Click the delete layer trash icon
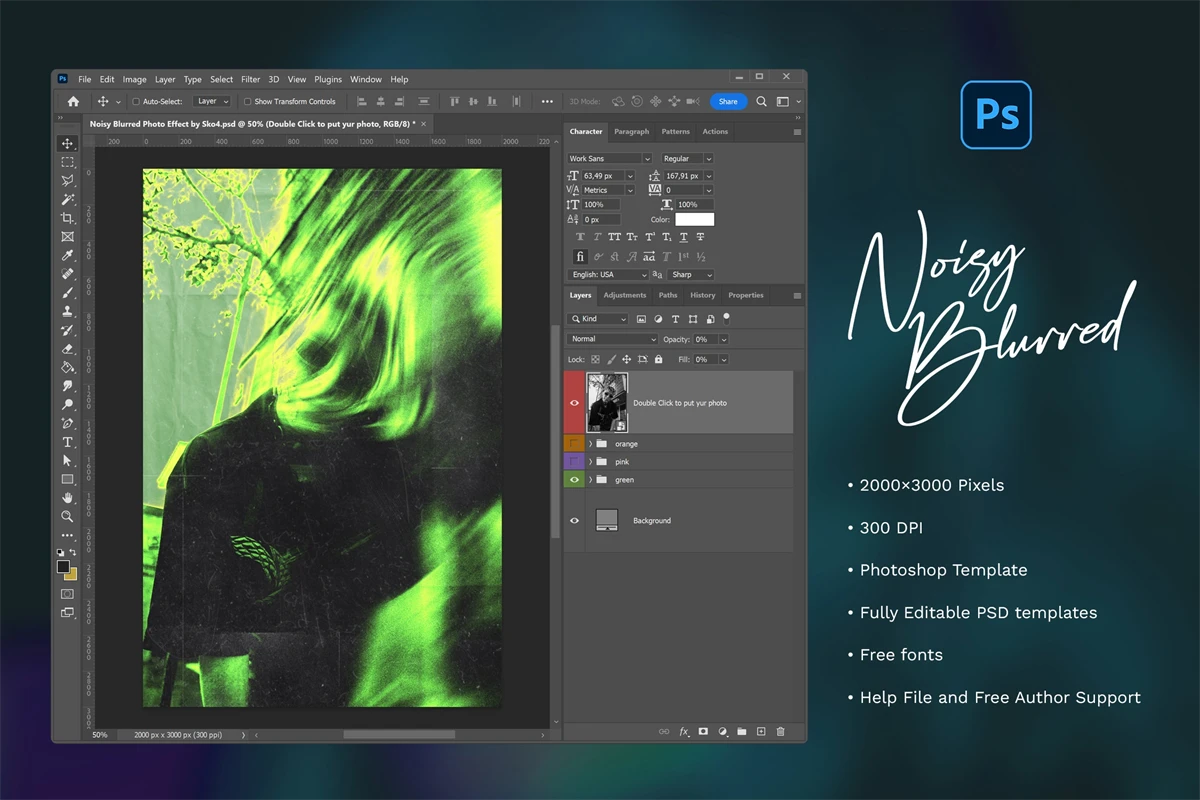Viewport: 1200px width, 800px height. [780, 732]
